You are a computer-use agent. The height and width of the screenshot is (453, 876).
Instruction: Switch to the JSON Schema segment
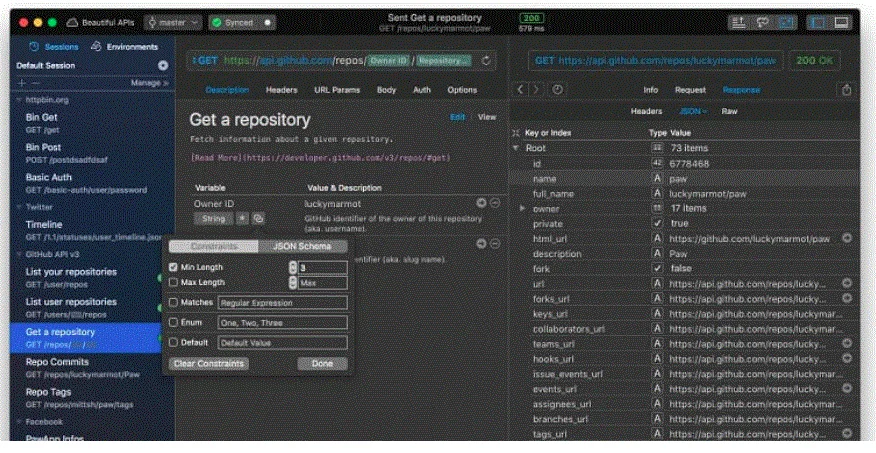(302, 246)
